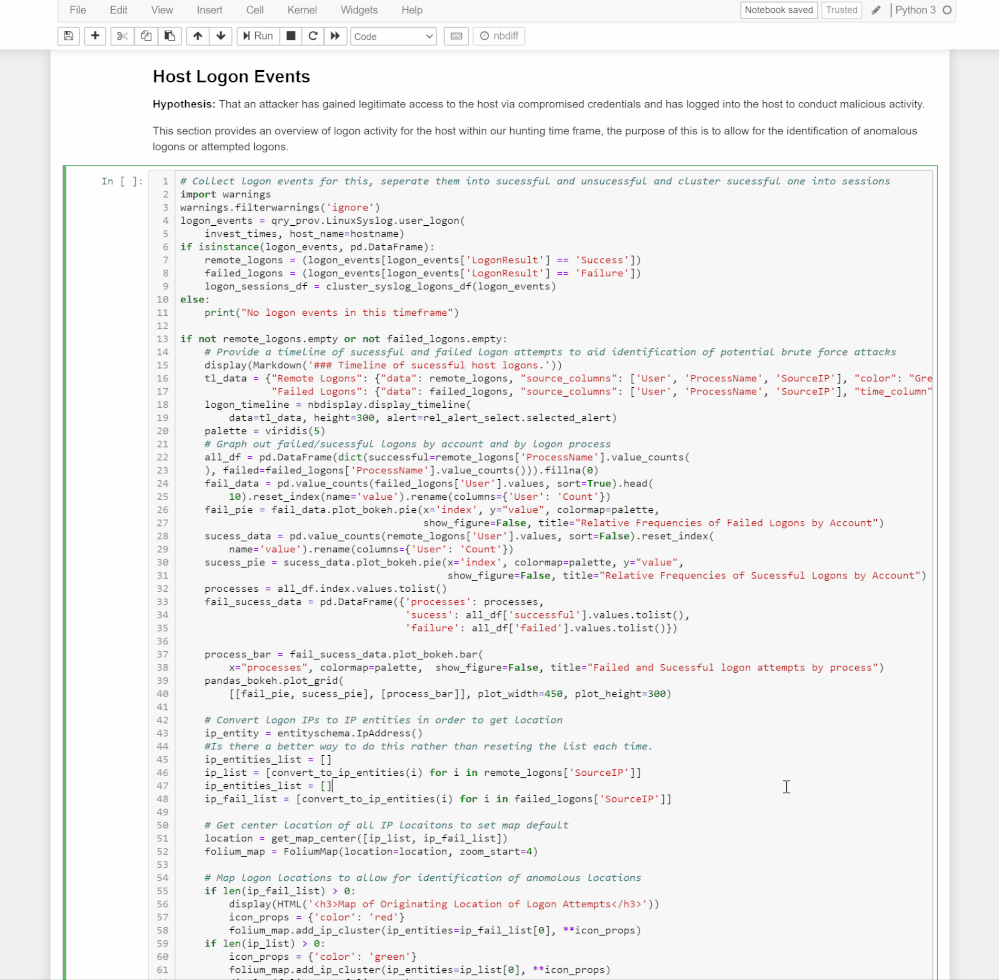This screenshot has width=999, height=980.
Task: Click the Host Logon Events heading
Action: [231, 76]
